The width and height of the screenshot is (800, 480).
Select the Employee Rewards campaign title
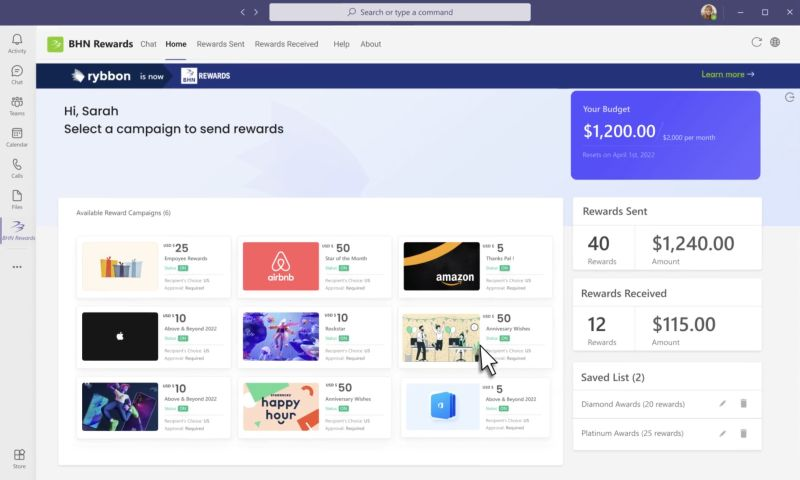click(186, 259)
